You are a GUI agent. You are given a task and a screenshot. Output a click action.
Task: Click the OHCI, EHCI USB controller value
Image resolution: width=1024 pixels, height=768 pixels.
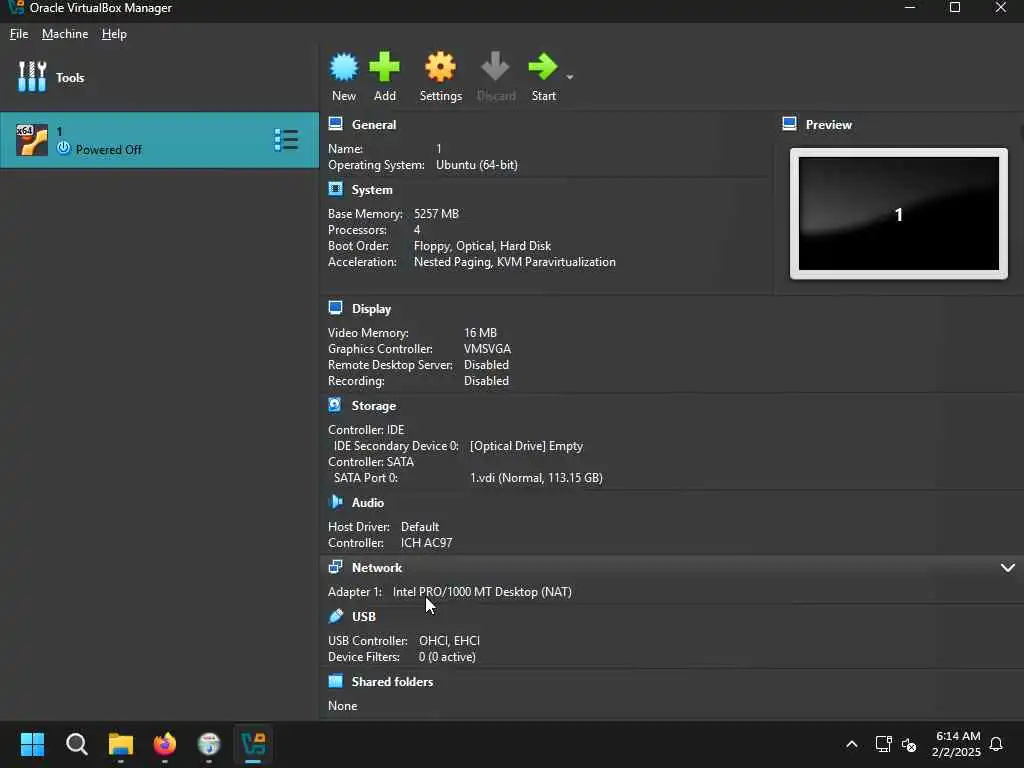(449, 641)
